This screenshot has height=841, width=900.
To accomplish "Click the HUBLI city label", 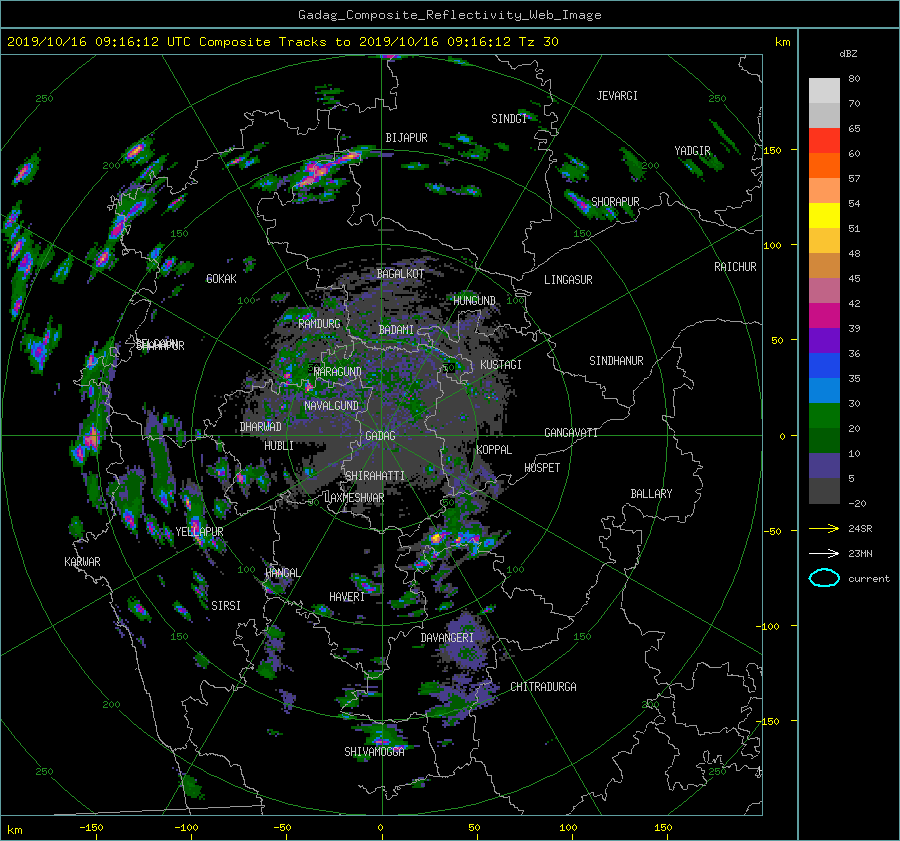I will pyautogui.click(x=278, y=446).
